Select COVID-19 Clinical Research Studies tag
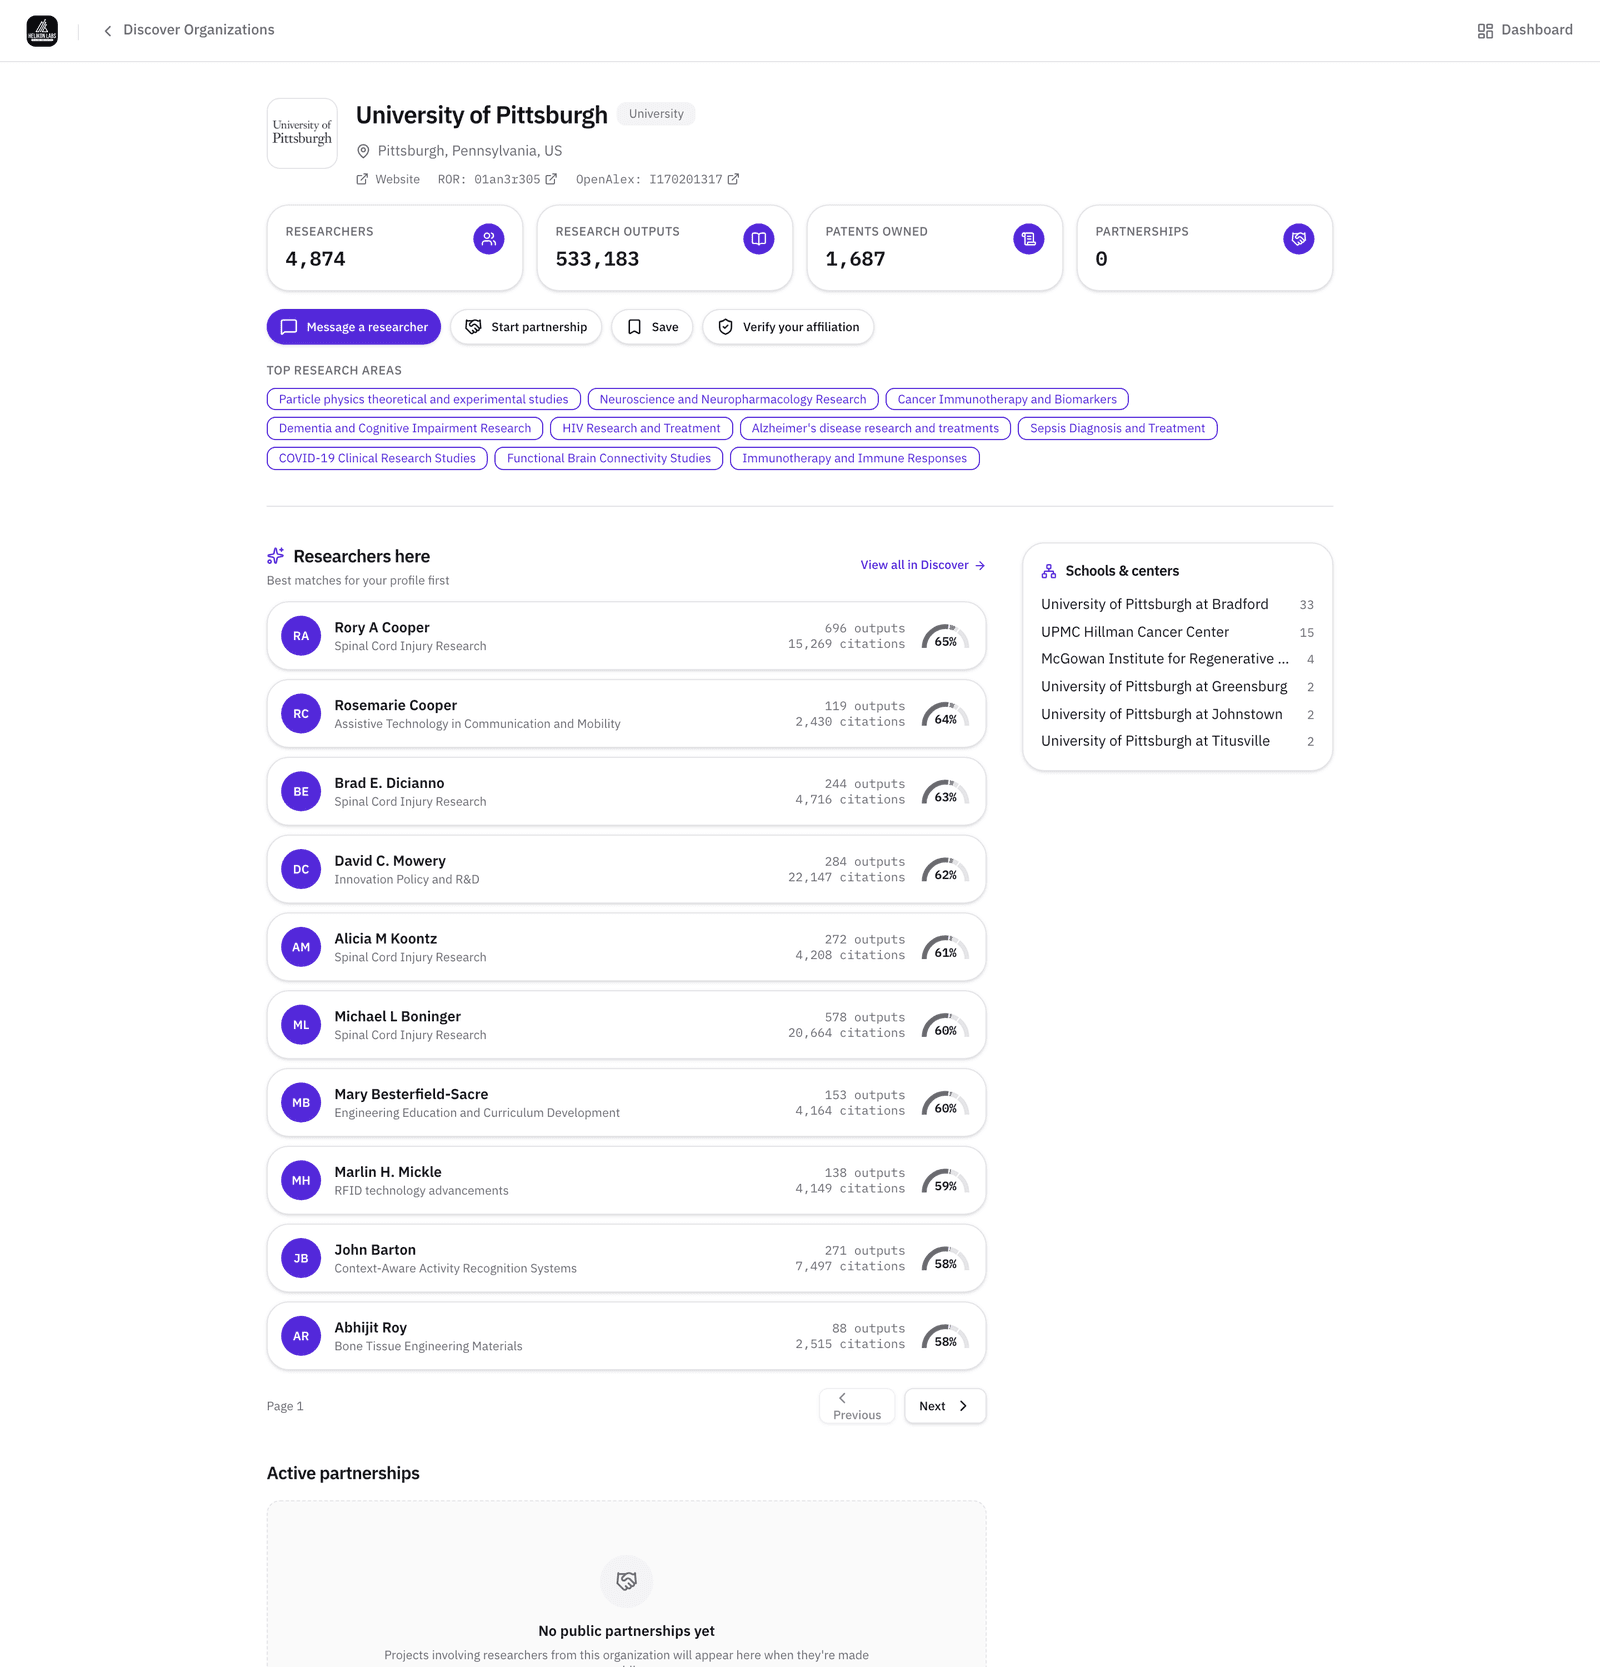The width and height of the screenshot is (1600, 1667). [x=377, y=458]
